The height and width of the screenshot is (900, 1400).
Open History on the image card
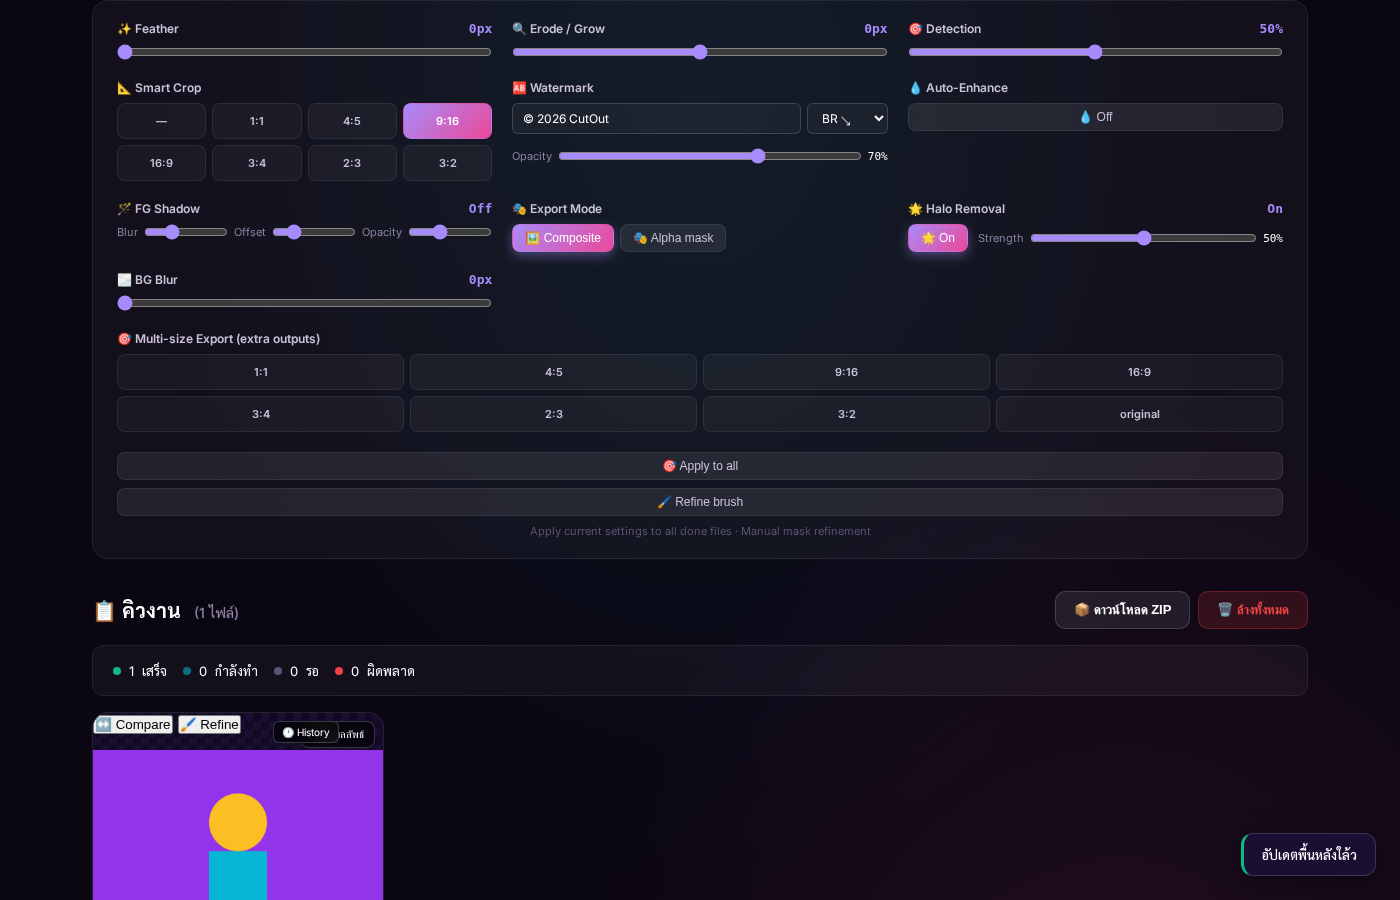(x=306, y=733)
